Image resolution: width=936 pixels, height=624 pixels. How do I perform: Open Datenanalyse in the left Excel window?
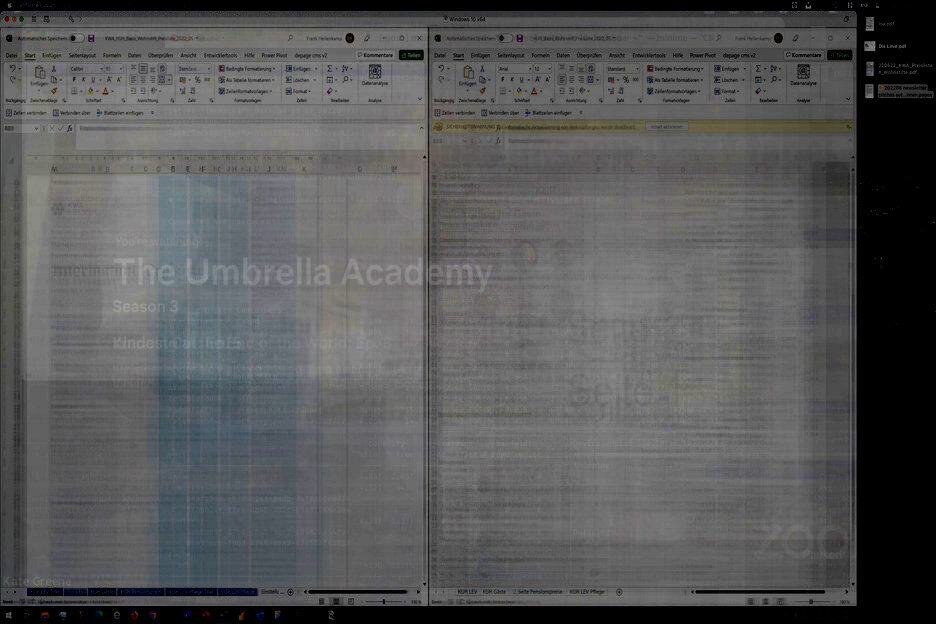click(x=375, y=76)
